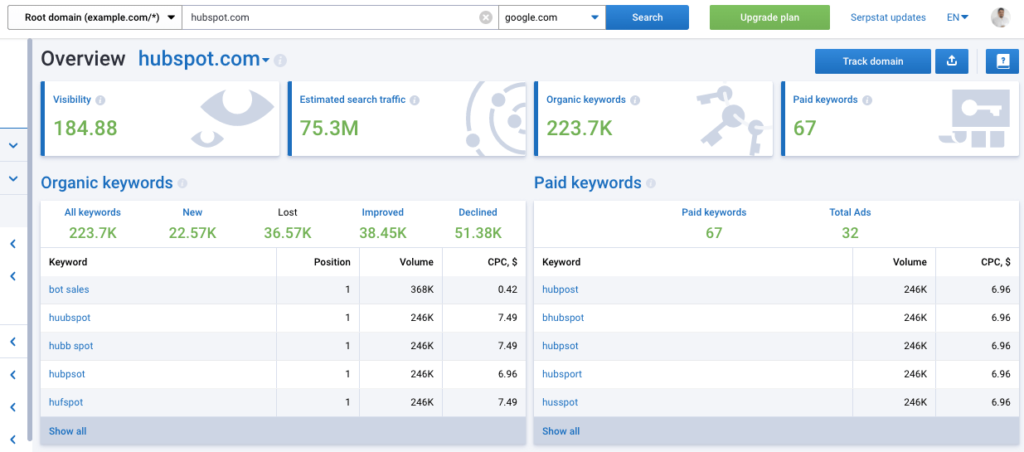Open the Serpstat updates link
The width and height of the screenshot is (1024, 452).
tap(888, 18)
